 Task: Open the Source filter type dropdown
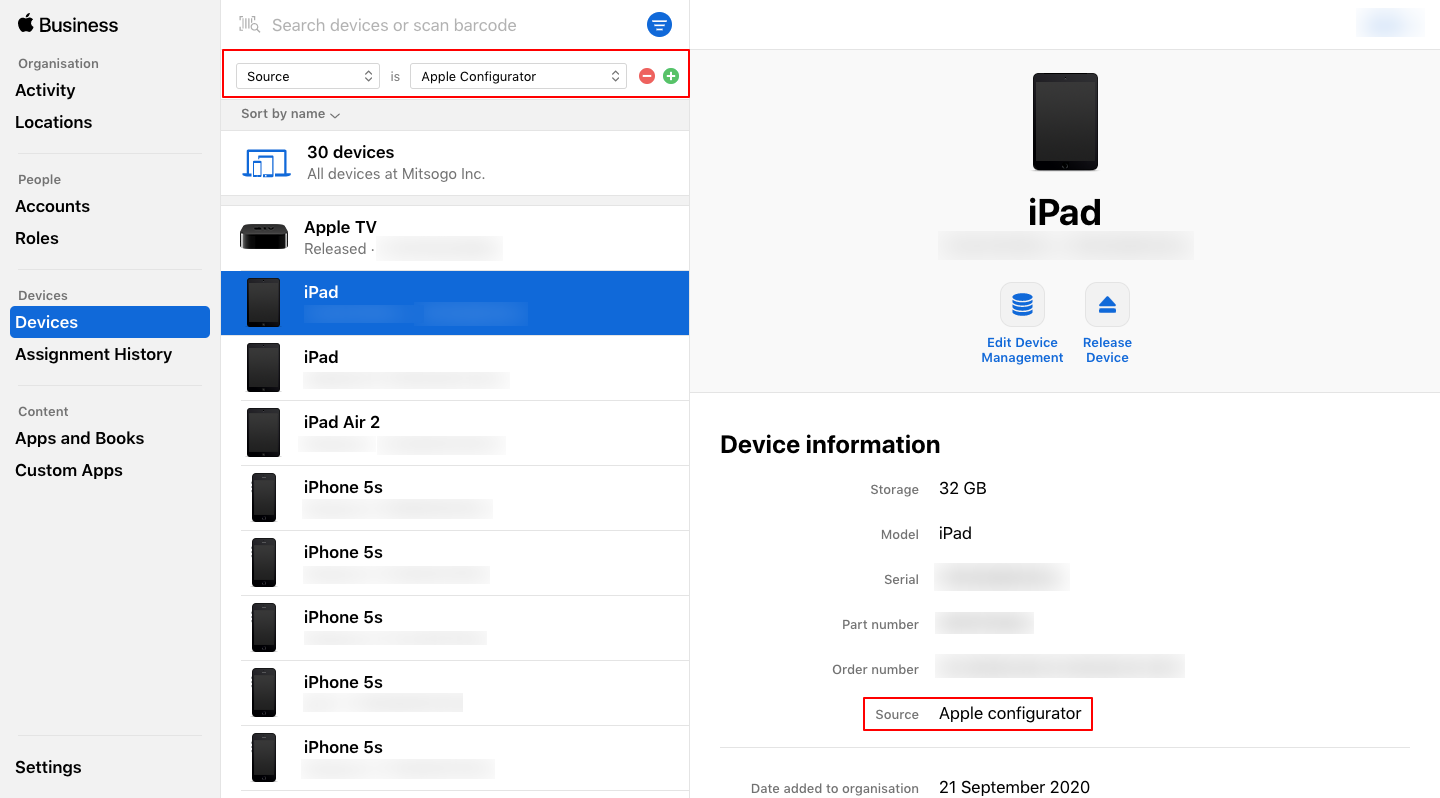308,76
